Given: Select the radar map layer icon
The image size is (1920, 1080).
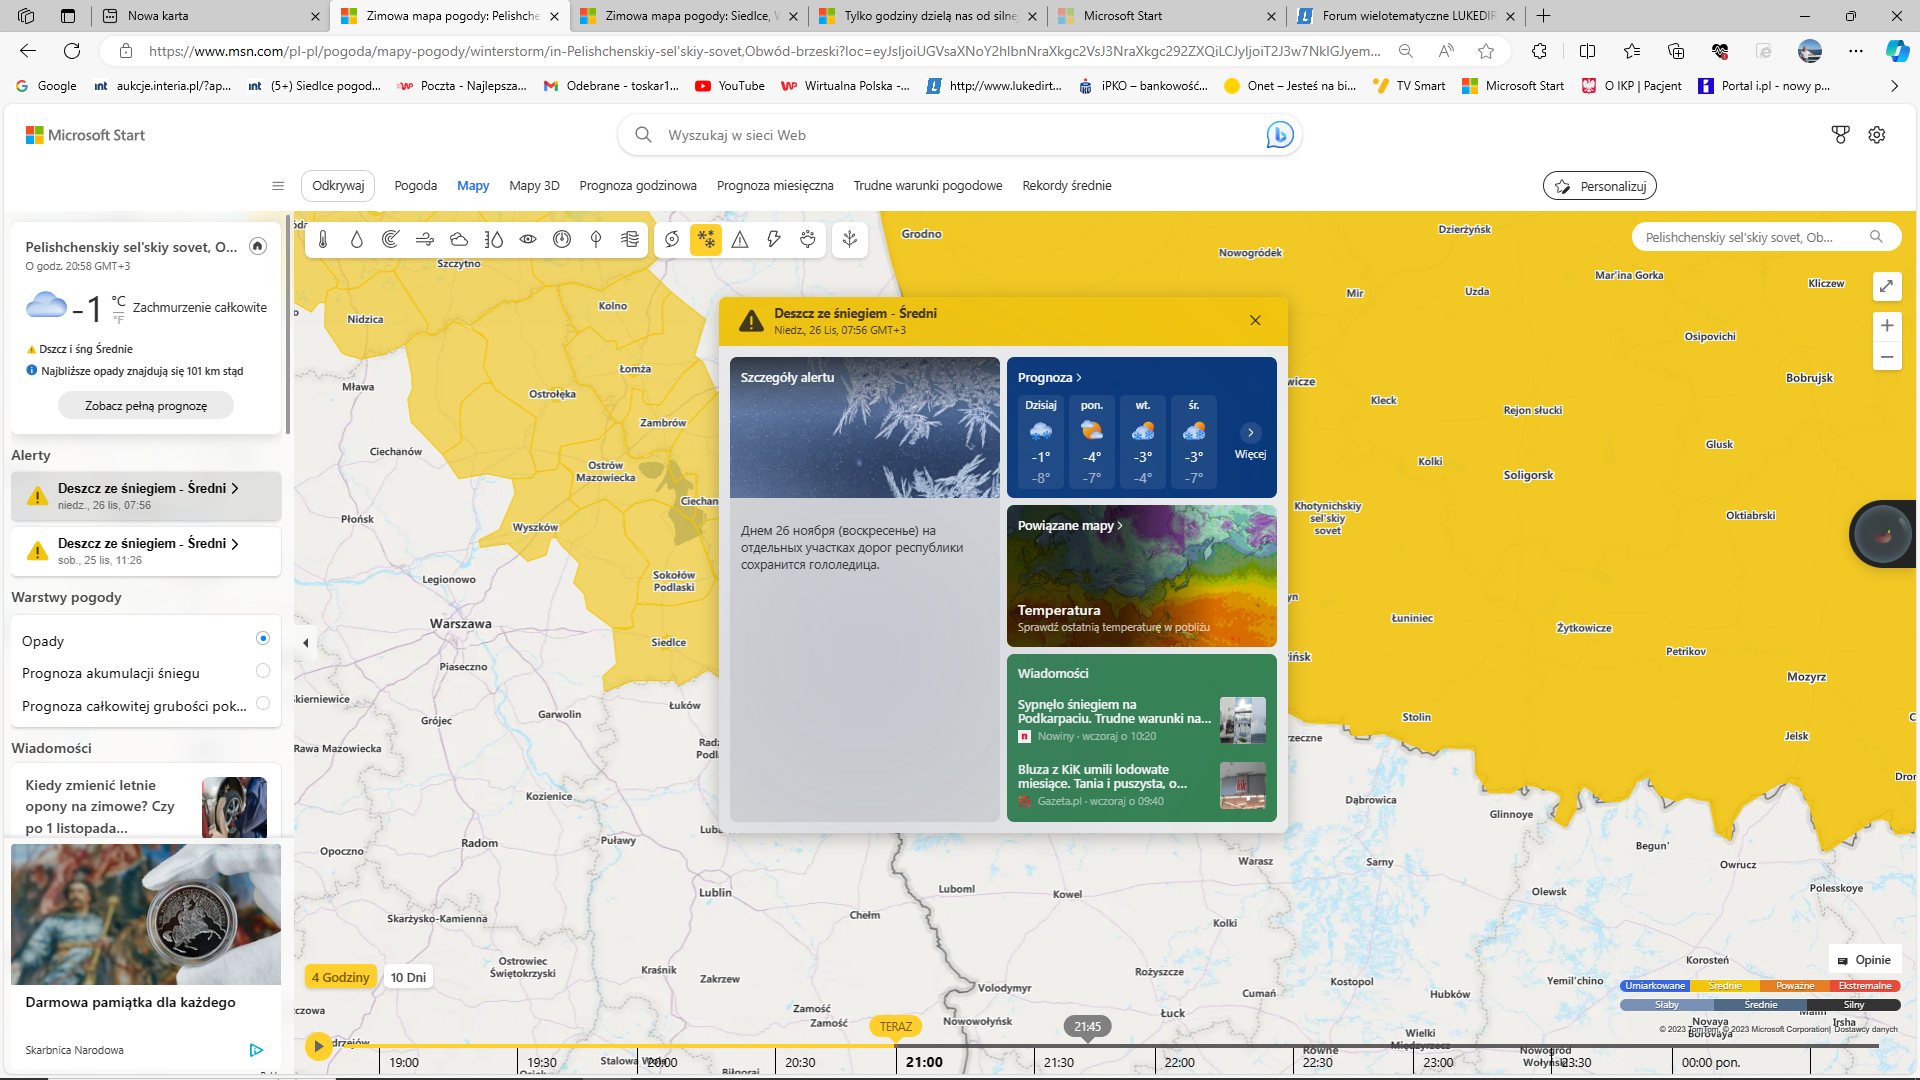Looking at the screenshot, I should coord(391,239).
